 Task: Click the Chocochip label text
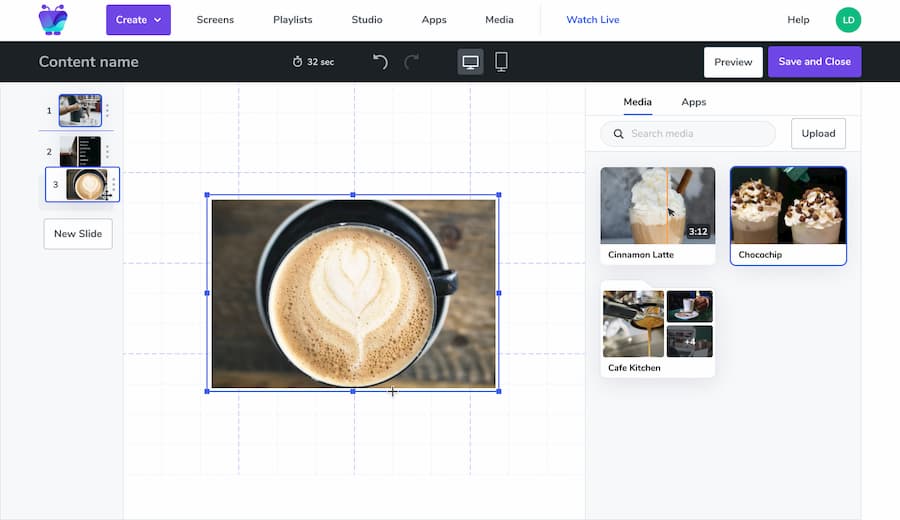[x=760, y=255]
